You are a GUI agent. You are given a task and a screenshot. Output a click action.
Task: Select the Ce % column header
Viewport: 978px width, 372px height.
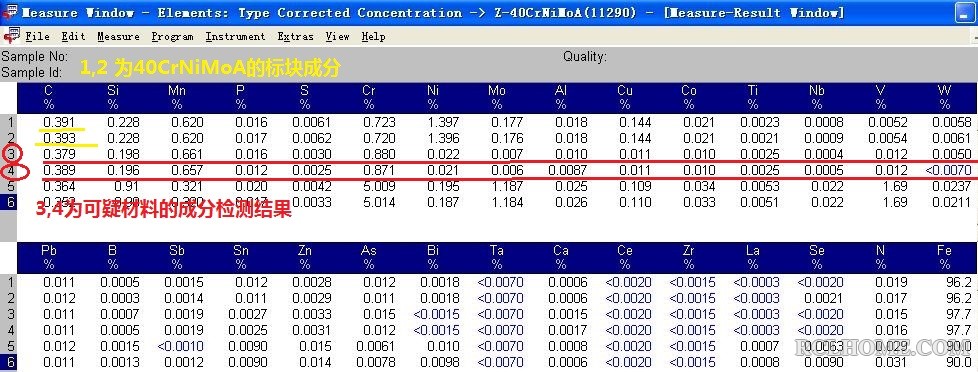[x=625, y=257]
